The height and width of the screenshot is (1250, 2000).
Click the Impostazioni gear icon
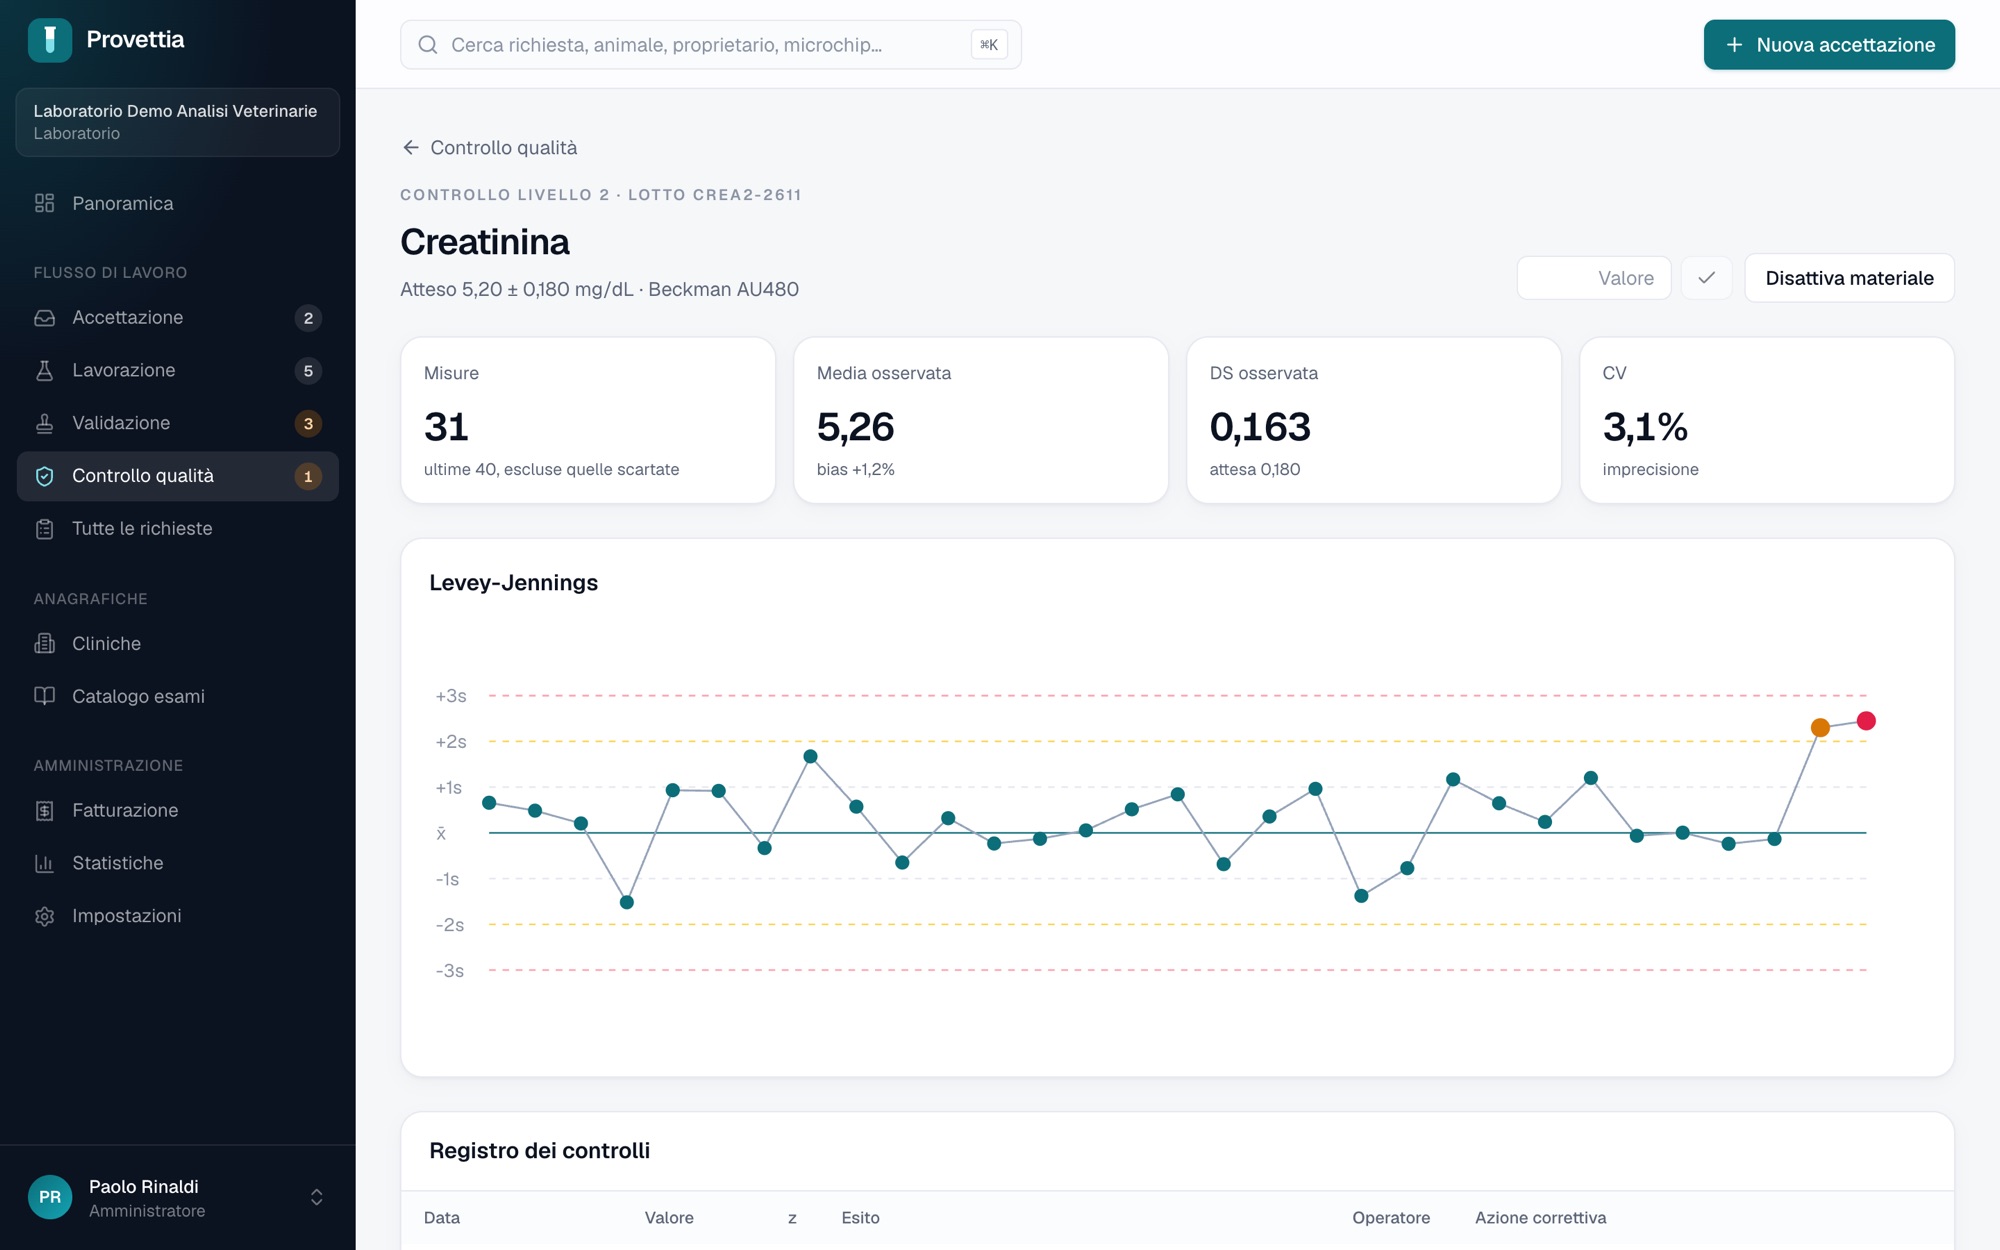44,916
